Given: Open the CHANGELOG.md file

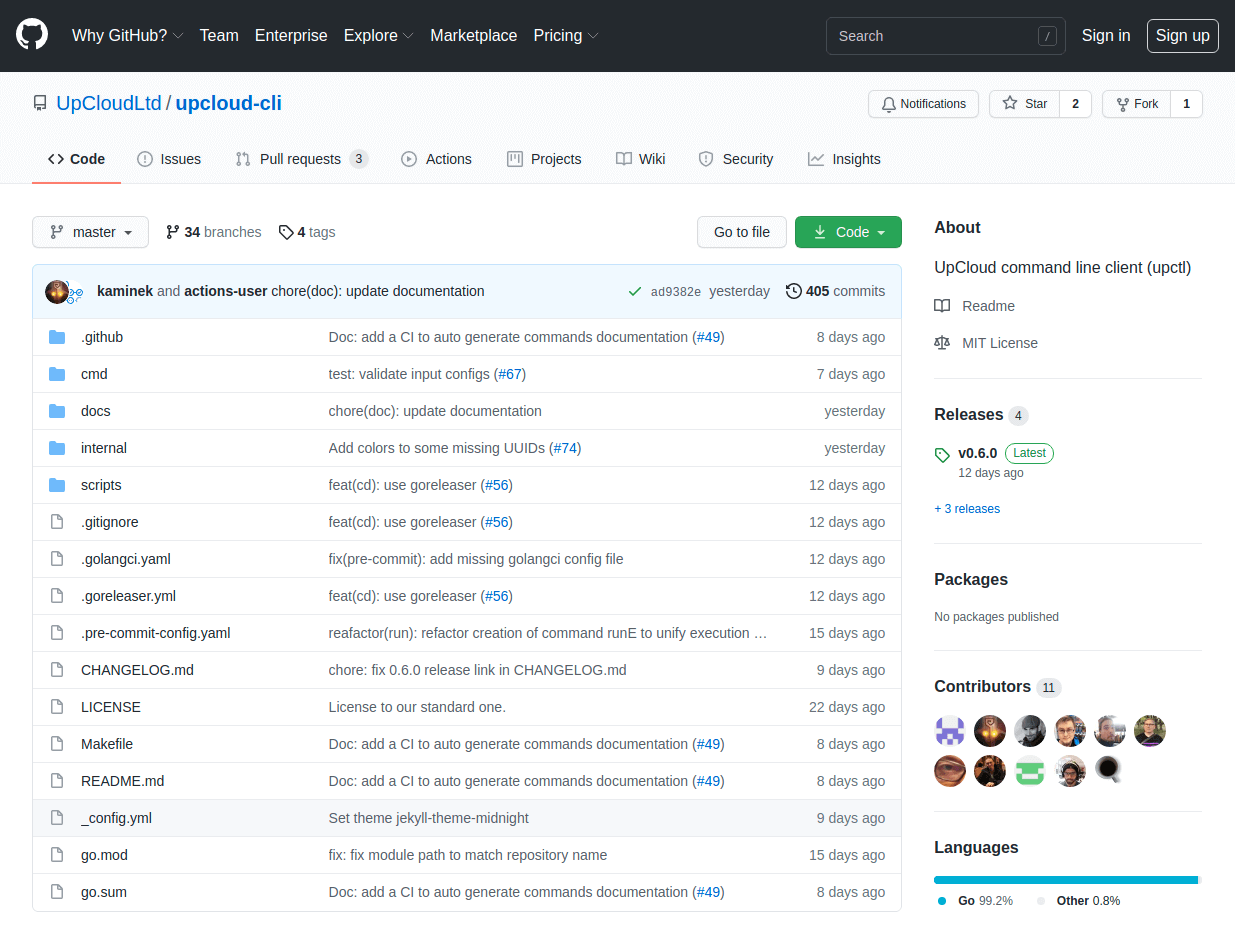Looking at the screenshot, I should point(137,670).
